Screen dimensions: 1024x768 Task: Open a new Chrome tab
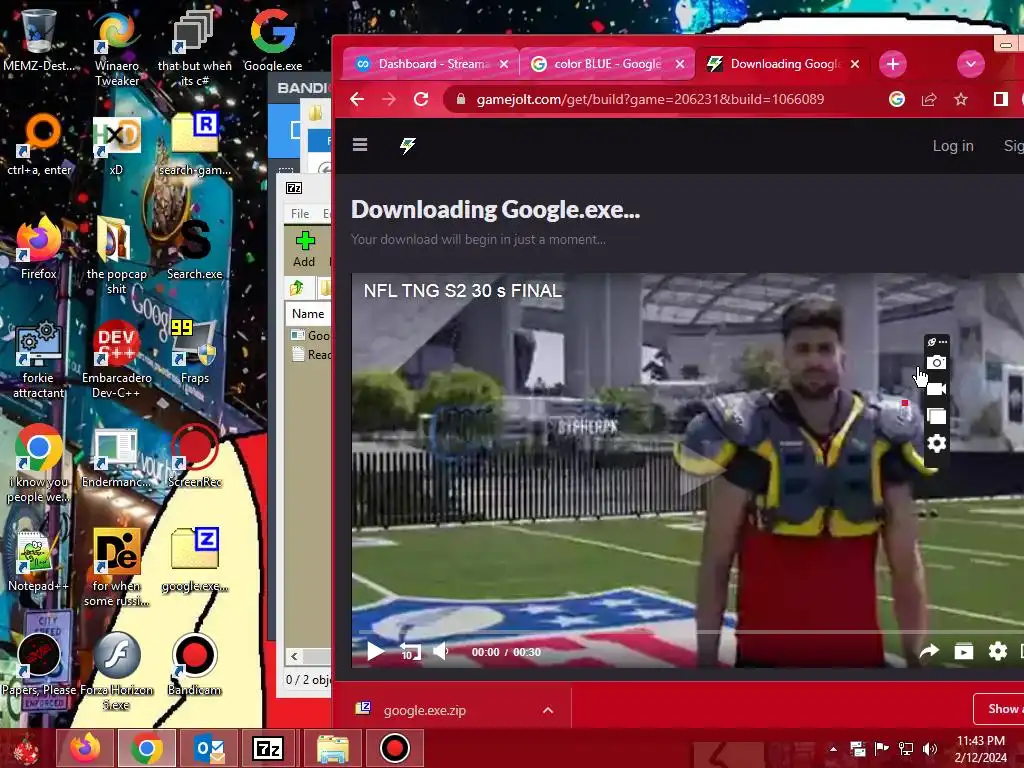pyautogui.click(x=893, y=64)
